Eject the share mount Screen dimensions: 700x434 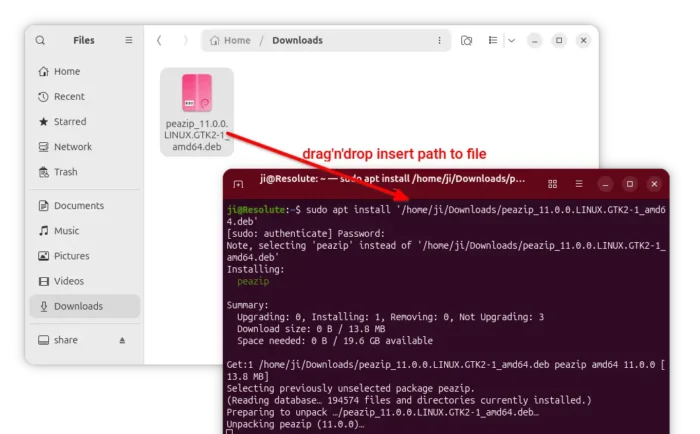click(x=123, y=340)
